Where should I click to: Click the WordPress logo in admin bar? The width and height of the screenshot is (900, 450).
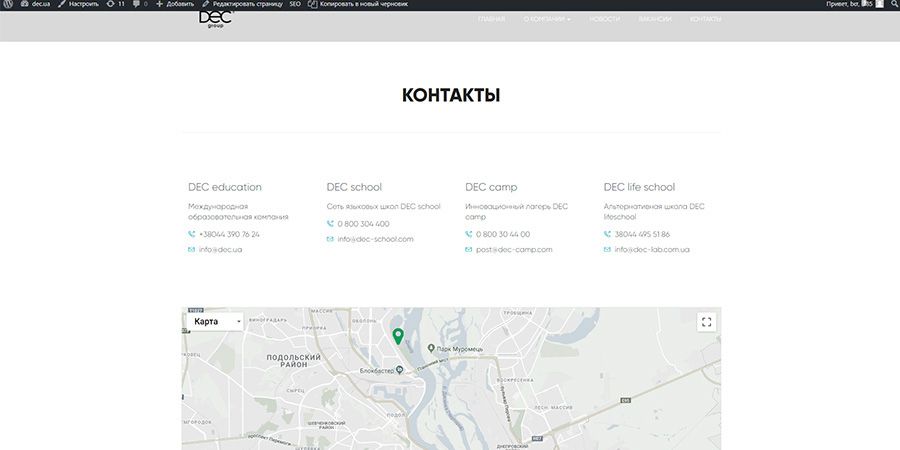click(x=8, y=5)
